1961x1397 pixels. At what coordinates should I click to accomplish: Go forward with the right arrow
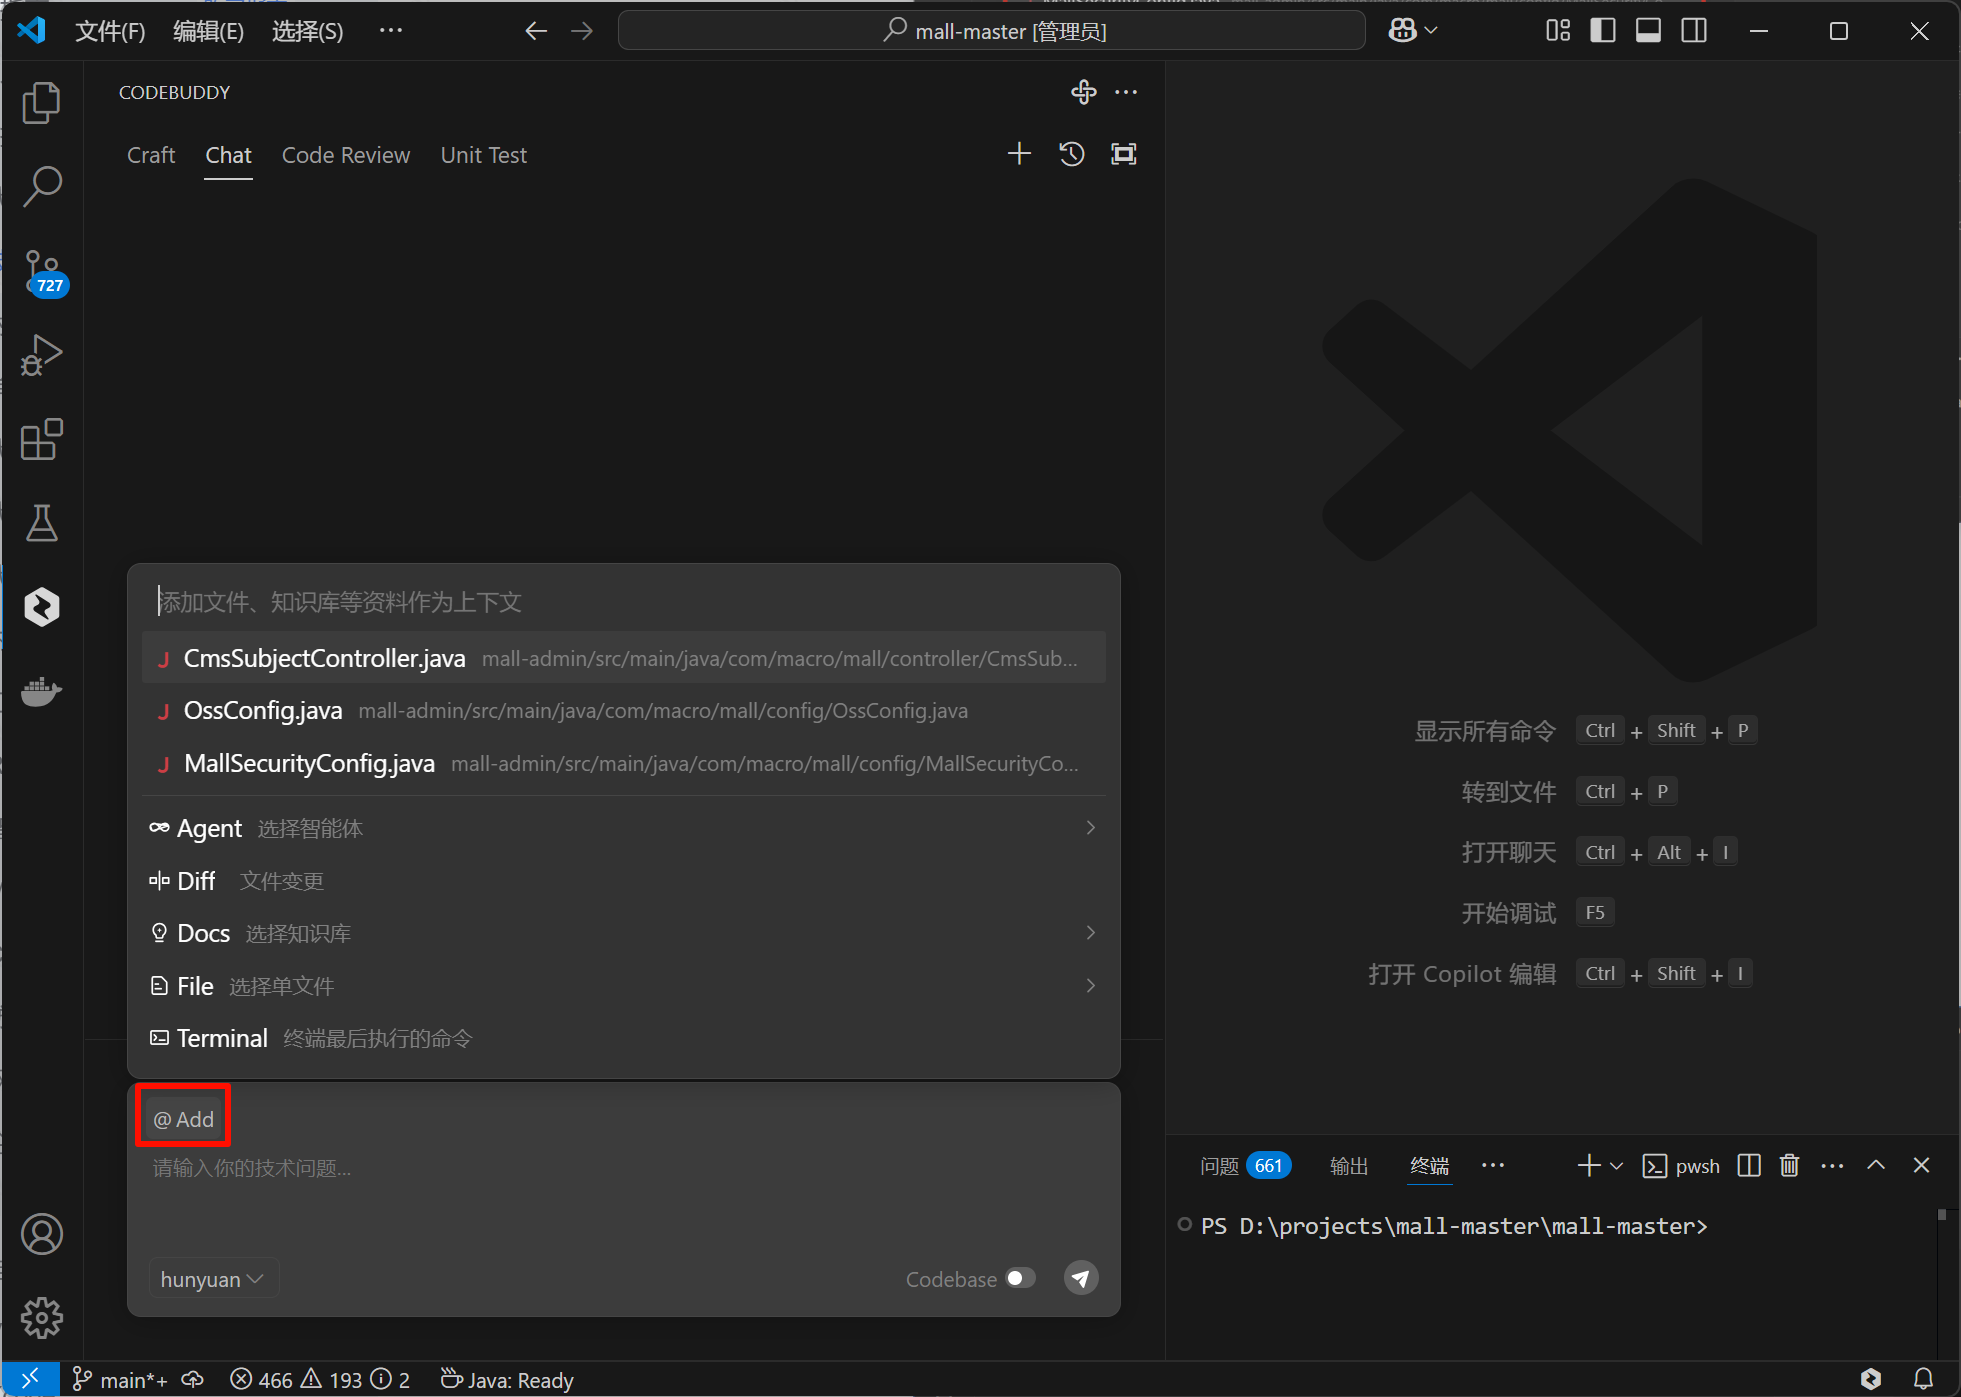[582, 31]
